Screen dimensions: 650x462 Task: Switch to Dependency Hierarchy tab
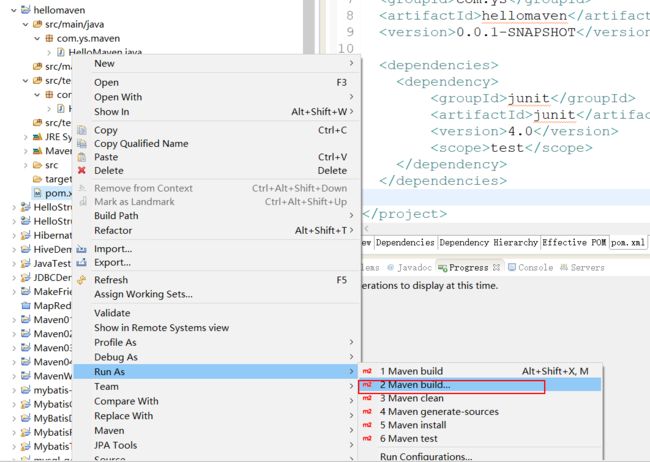pyautogui.click(x=488, y=243)
